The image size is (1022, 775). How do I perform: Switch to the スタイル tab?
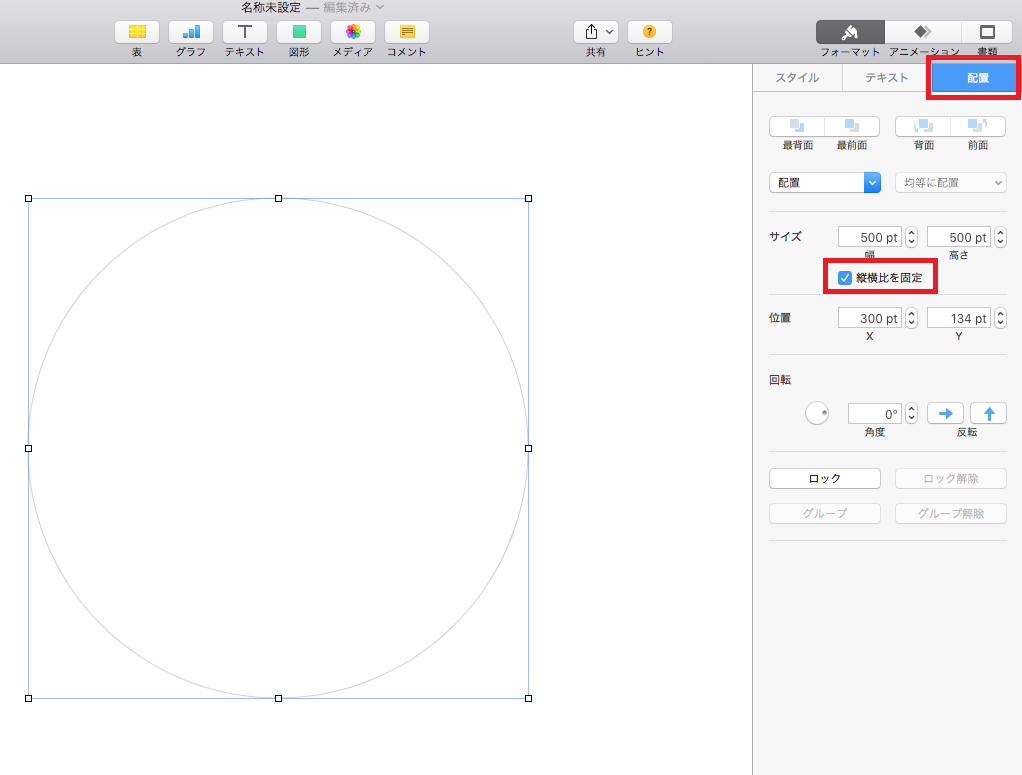[797, 78]
